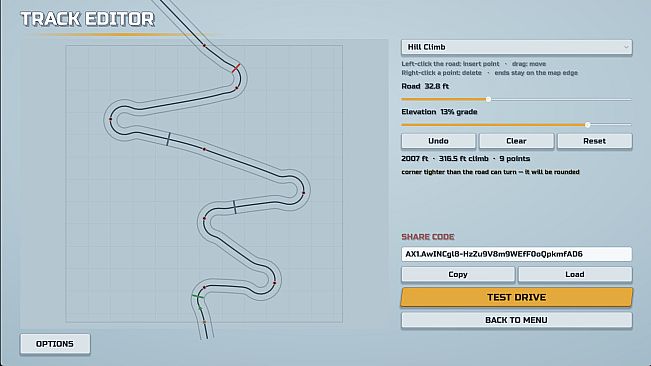Screen dimensions: 651x366
Task: Click the Clear button
Action: (516, 141)
